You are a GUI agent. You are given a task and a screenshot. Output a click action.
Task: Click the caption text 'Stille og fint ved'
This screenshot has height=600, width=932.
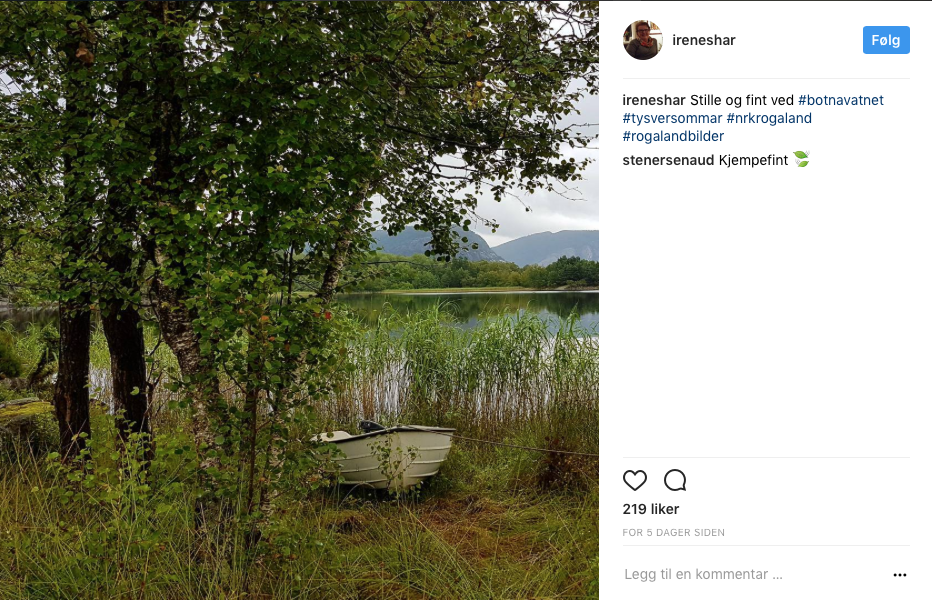click(x=742, y=100)
